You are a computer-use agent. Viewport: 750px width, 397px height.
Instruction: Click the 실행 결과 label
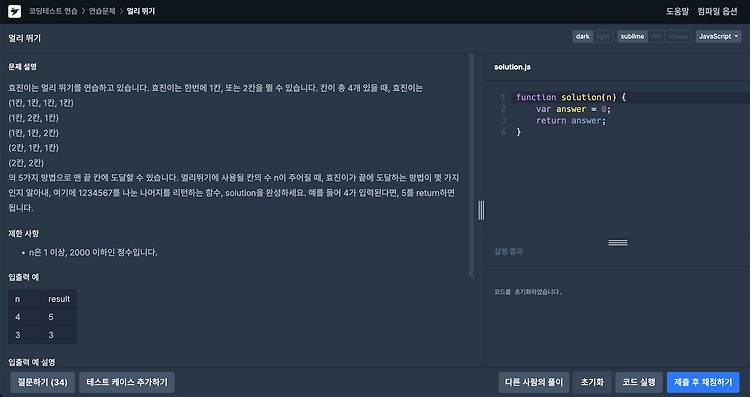coord(508,251)
